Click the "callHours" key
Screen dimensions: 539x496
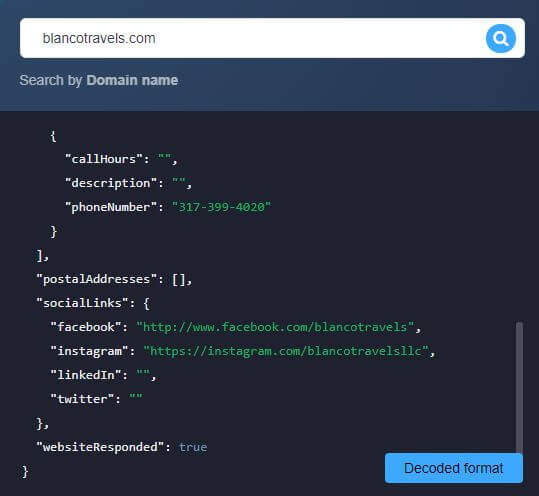[103, 159]
